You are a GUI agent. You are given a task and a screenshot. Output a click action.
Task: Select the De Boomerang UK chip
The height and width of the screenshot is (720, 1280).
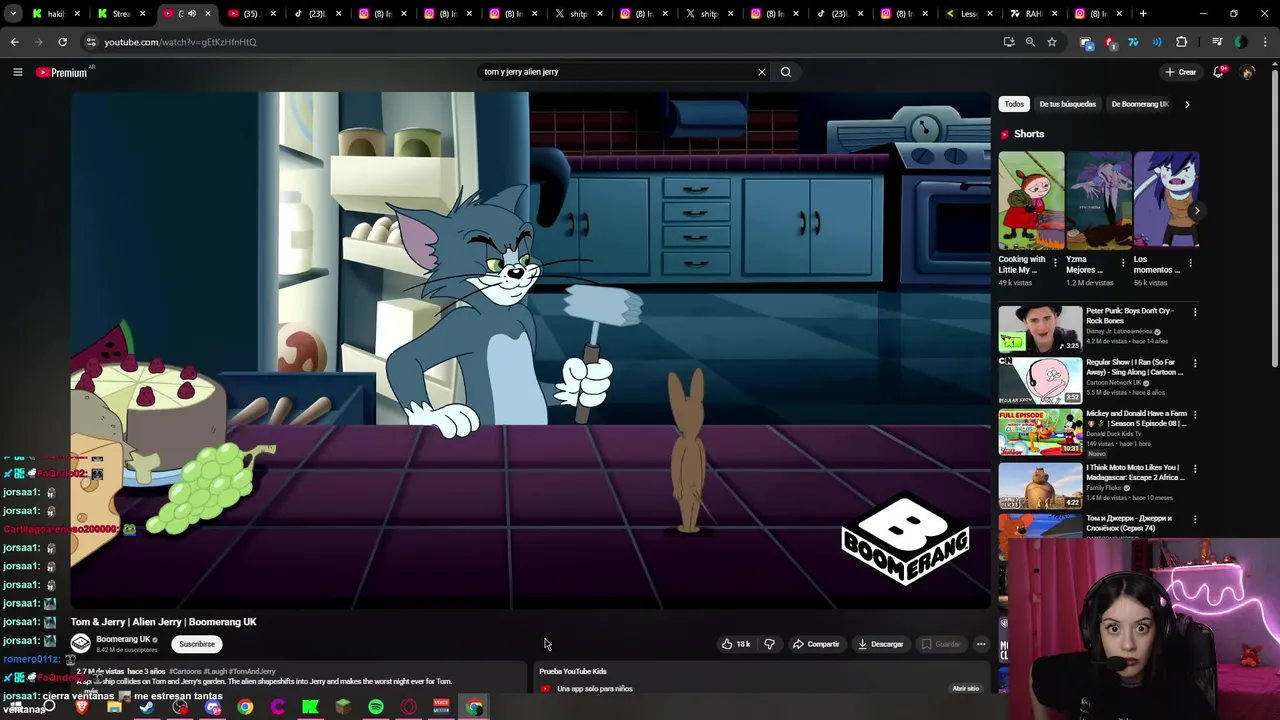point(1139,104)
